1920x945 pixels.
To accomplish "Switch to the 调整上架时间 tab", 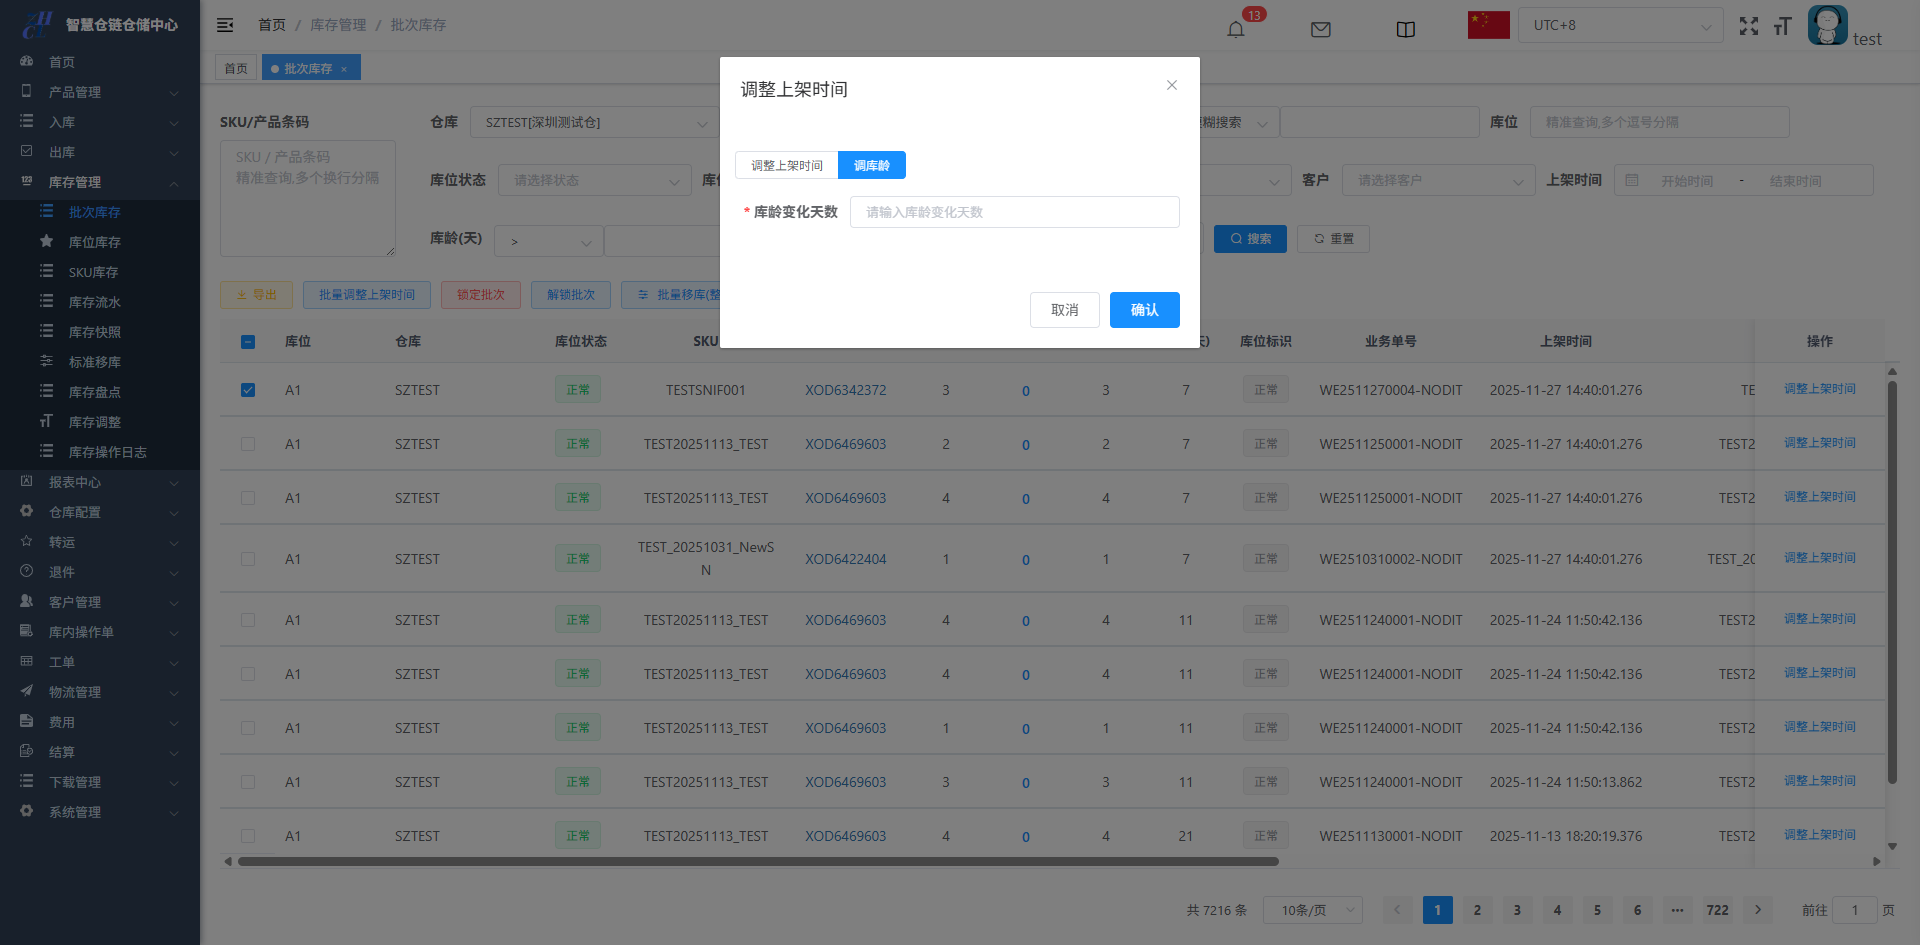I will (786, 165).
